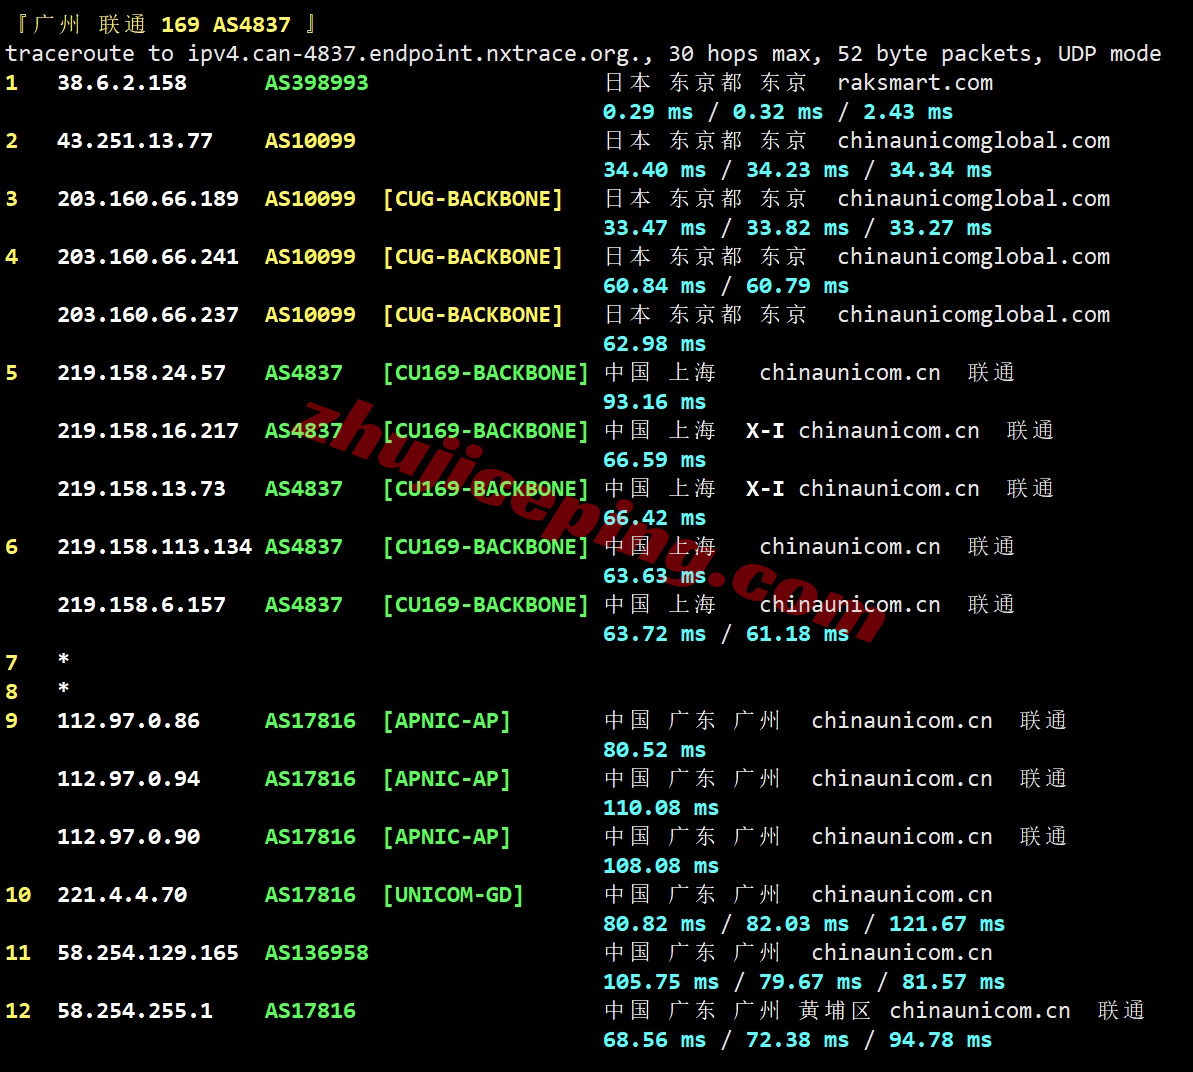1193x1072 pixels.
Task: Click latency value 66.59 ms
Action: pyautogui.click(x=654, y=460)
